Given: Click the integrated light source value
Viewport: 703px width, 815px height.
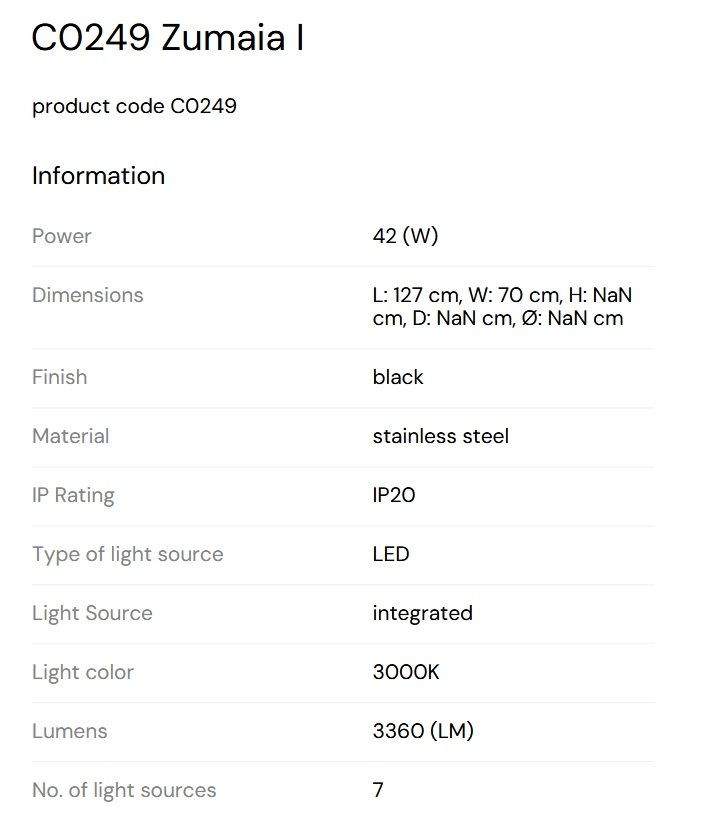Looking at the screenshot, I should tap(422, 613).
